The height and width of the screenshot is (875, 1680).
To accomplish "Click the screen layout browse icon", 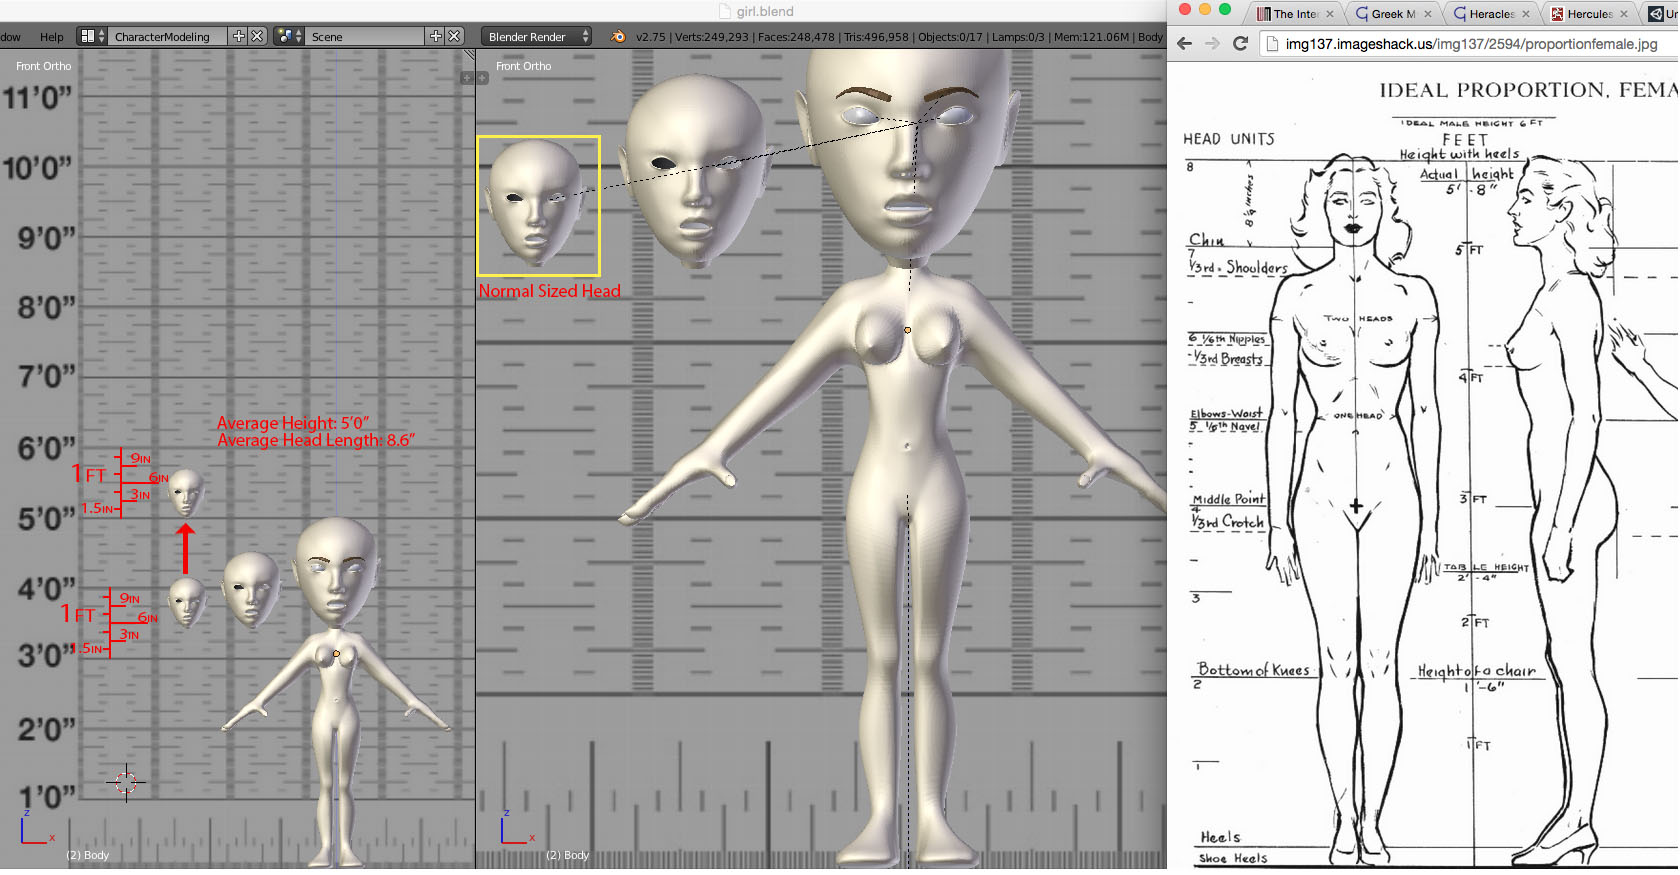I will click(91, 36).
